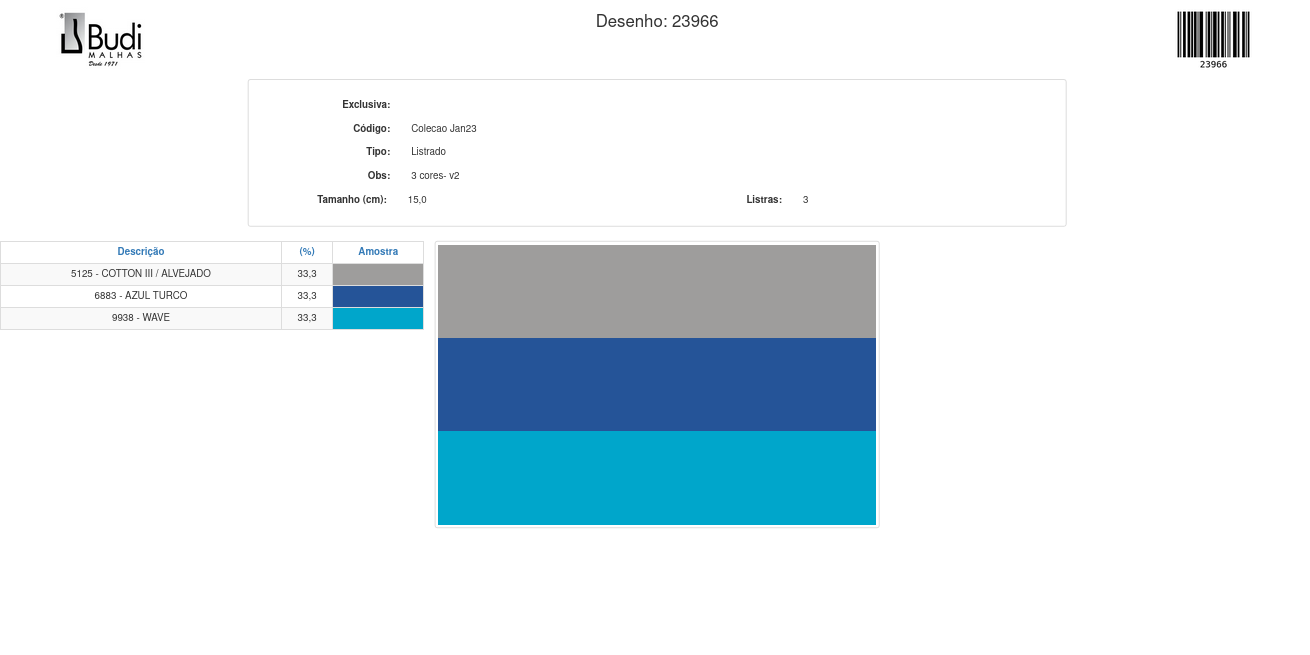Click the dark blue Azul Turco swatch
This screenshot has height=655, width=1310.
[378, 297]
